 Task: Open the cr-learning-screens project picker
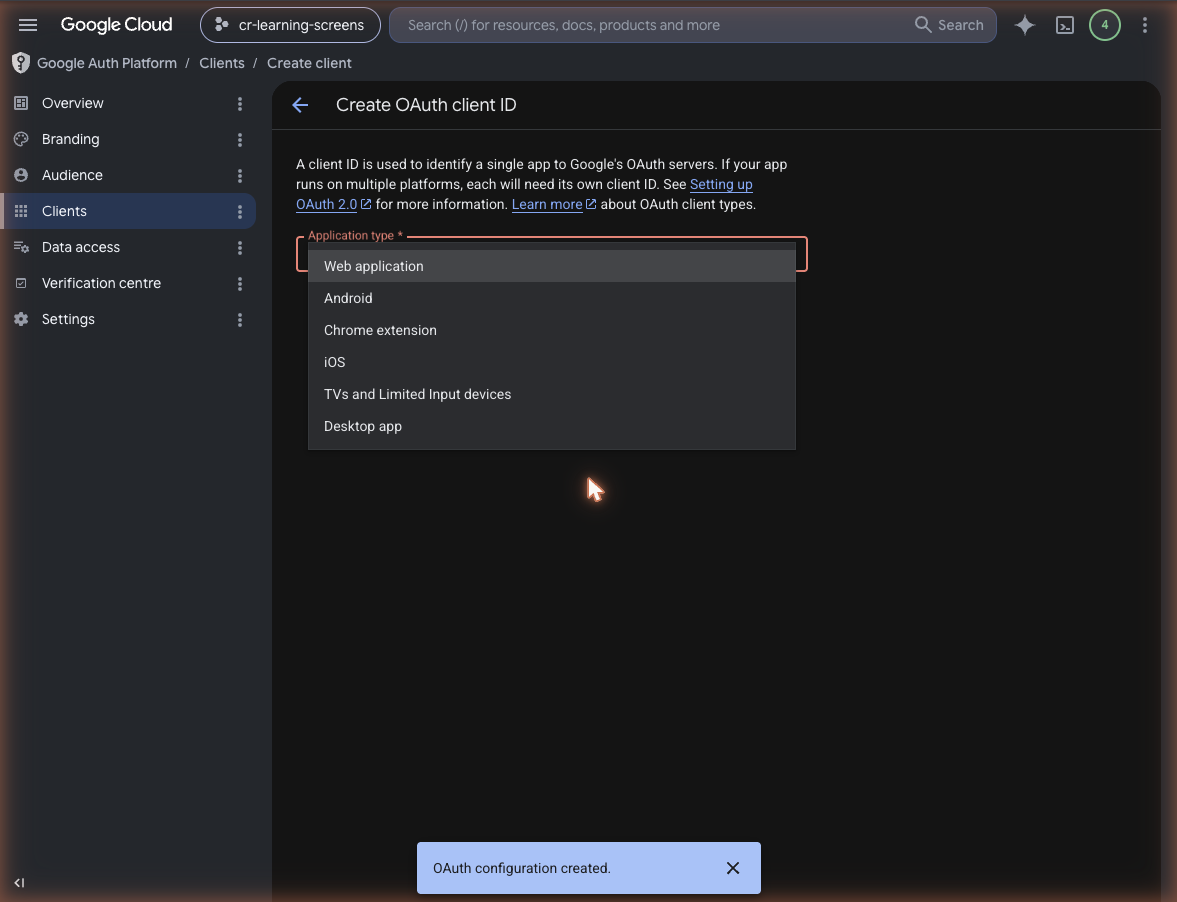[290, 25]
